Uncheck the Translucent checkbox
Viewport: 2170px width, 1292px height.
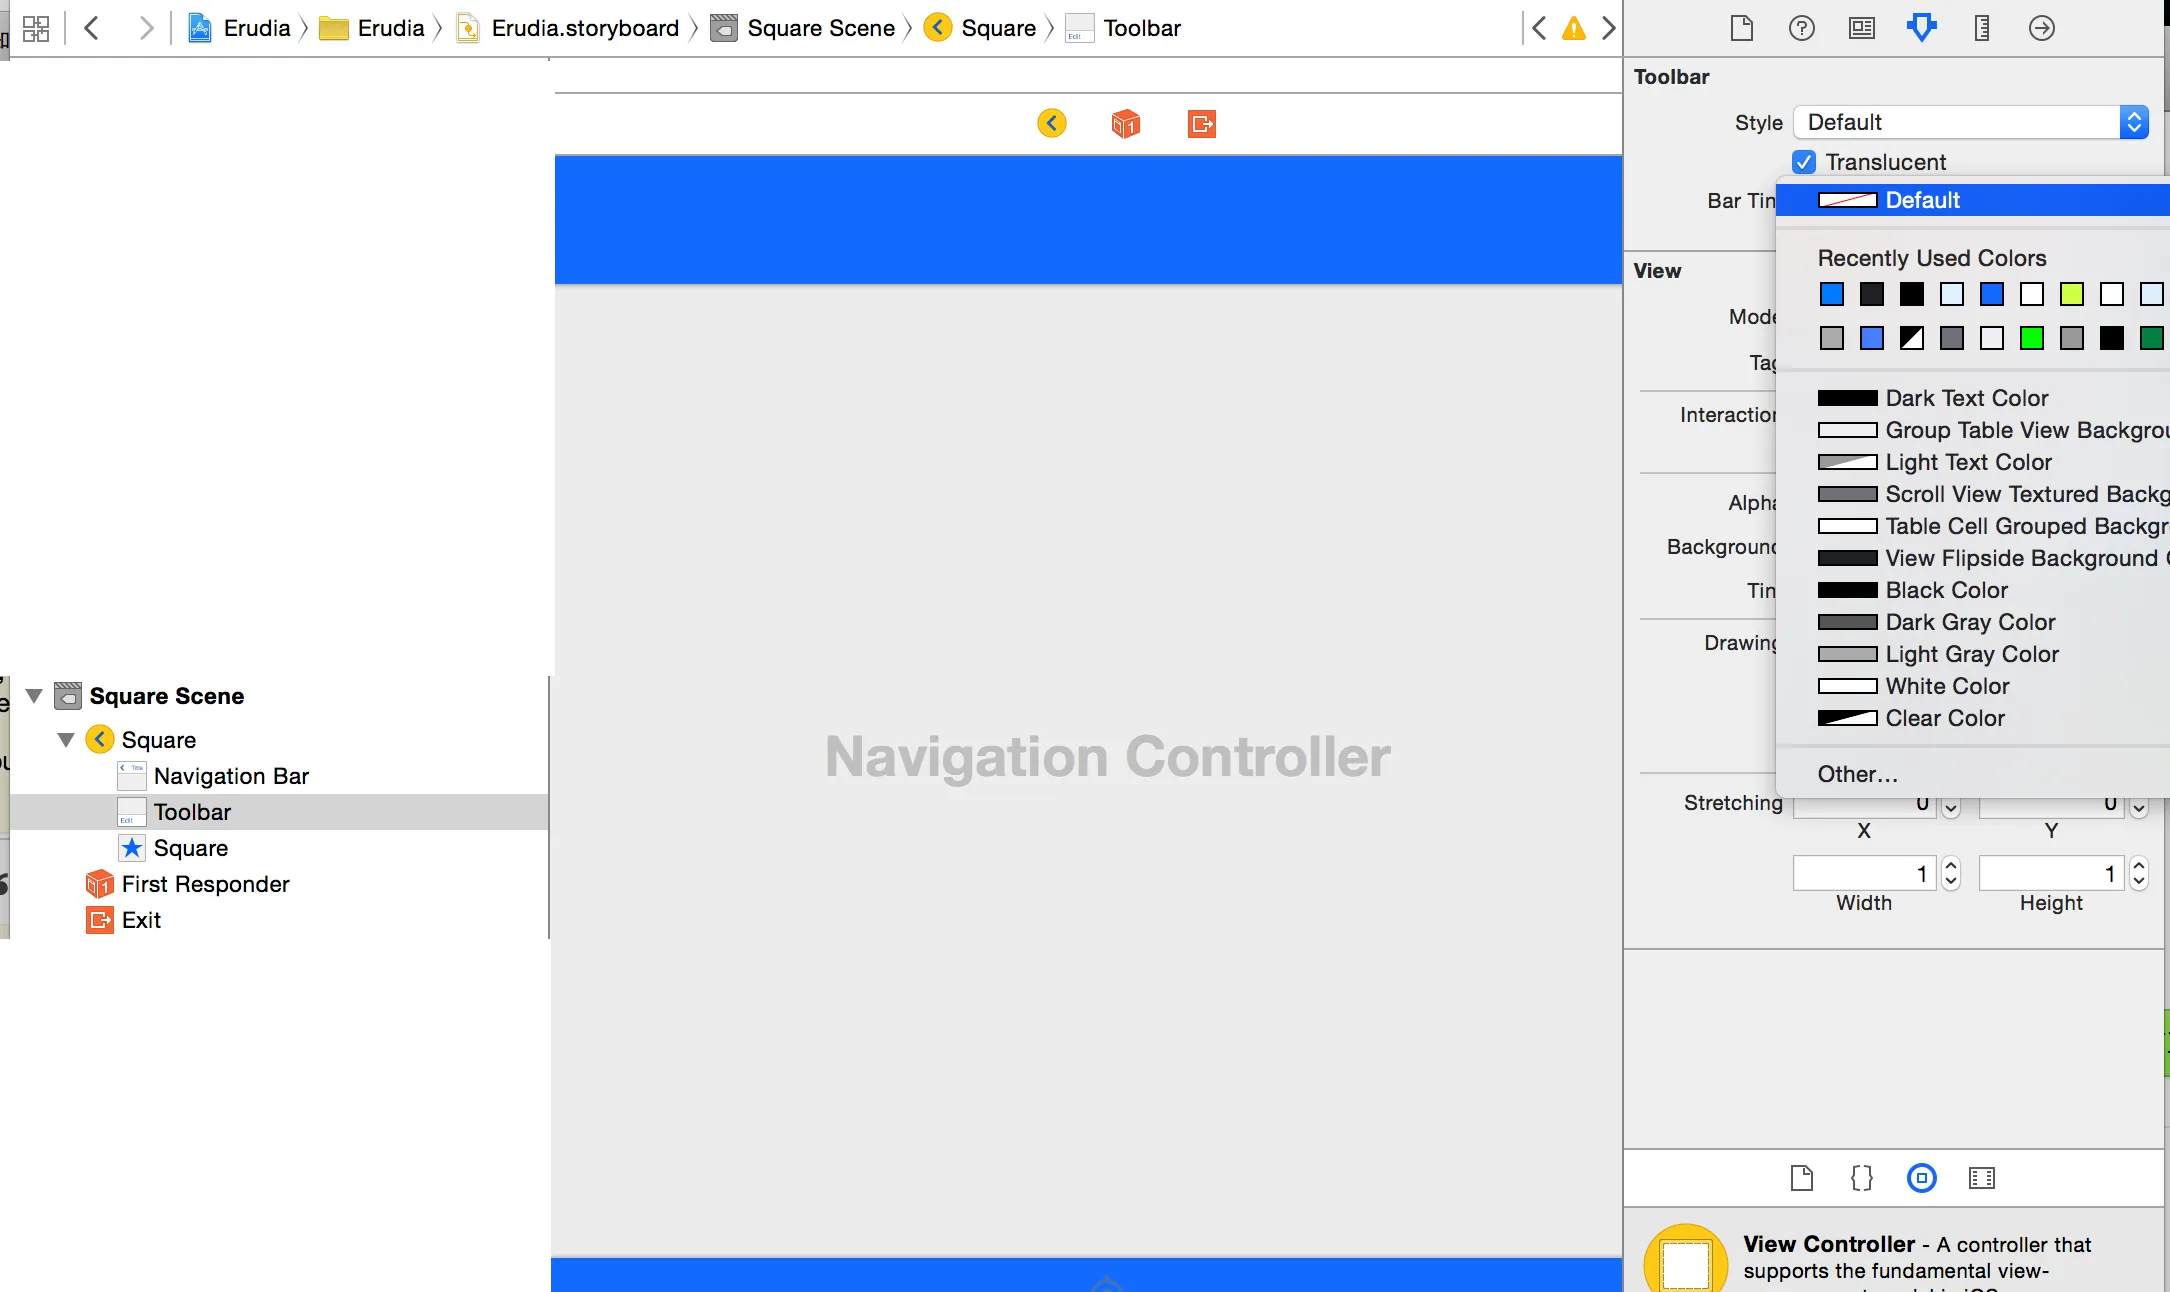[x=1804, y=162]
